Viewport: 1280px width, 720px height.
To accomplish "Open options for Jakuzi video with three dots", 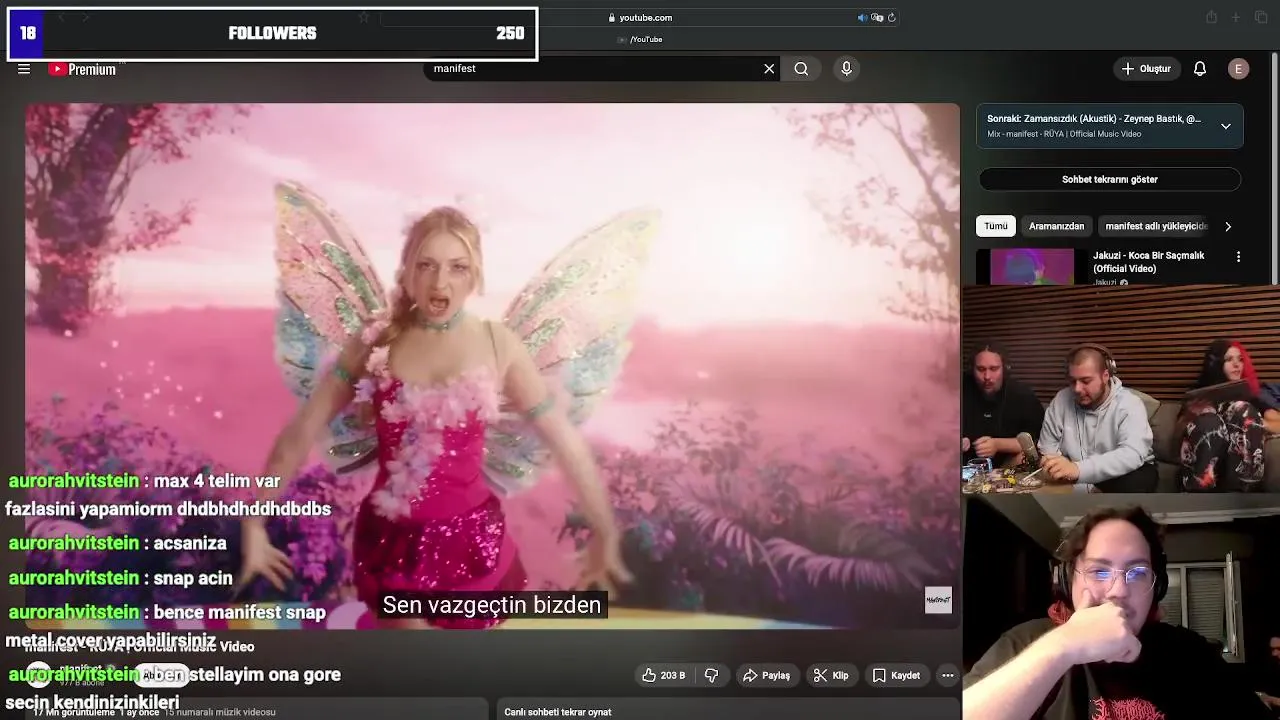I will coord(1238,257).
